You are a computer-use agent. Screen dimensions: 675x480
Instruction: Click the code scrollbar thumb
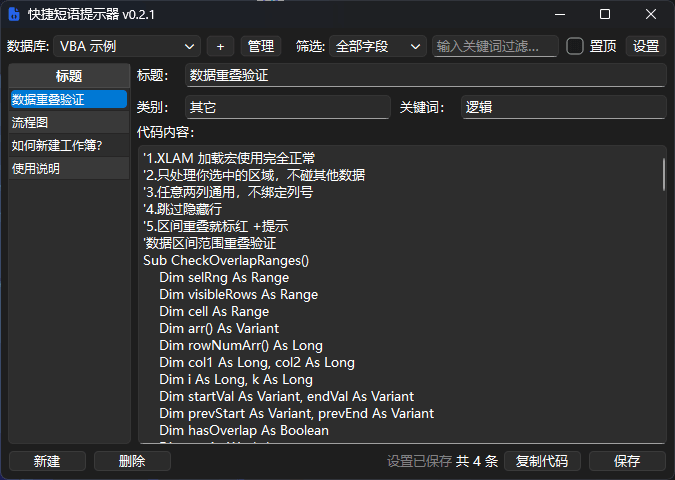(663, 174)
